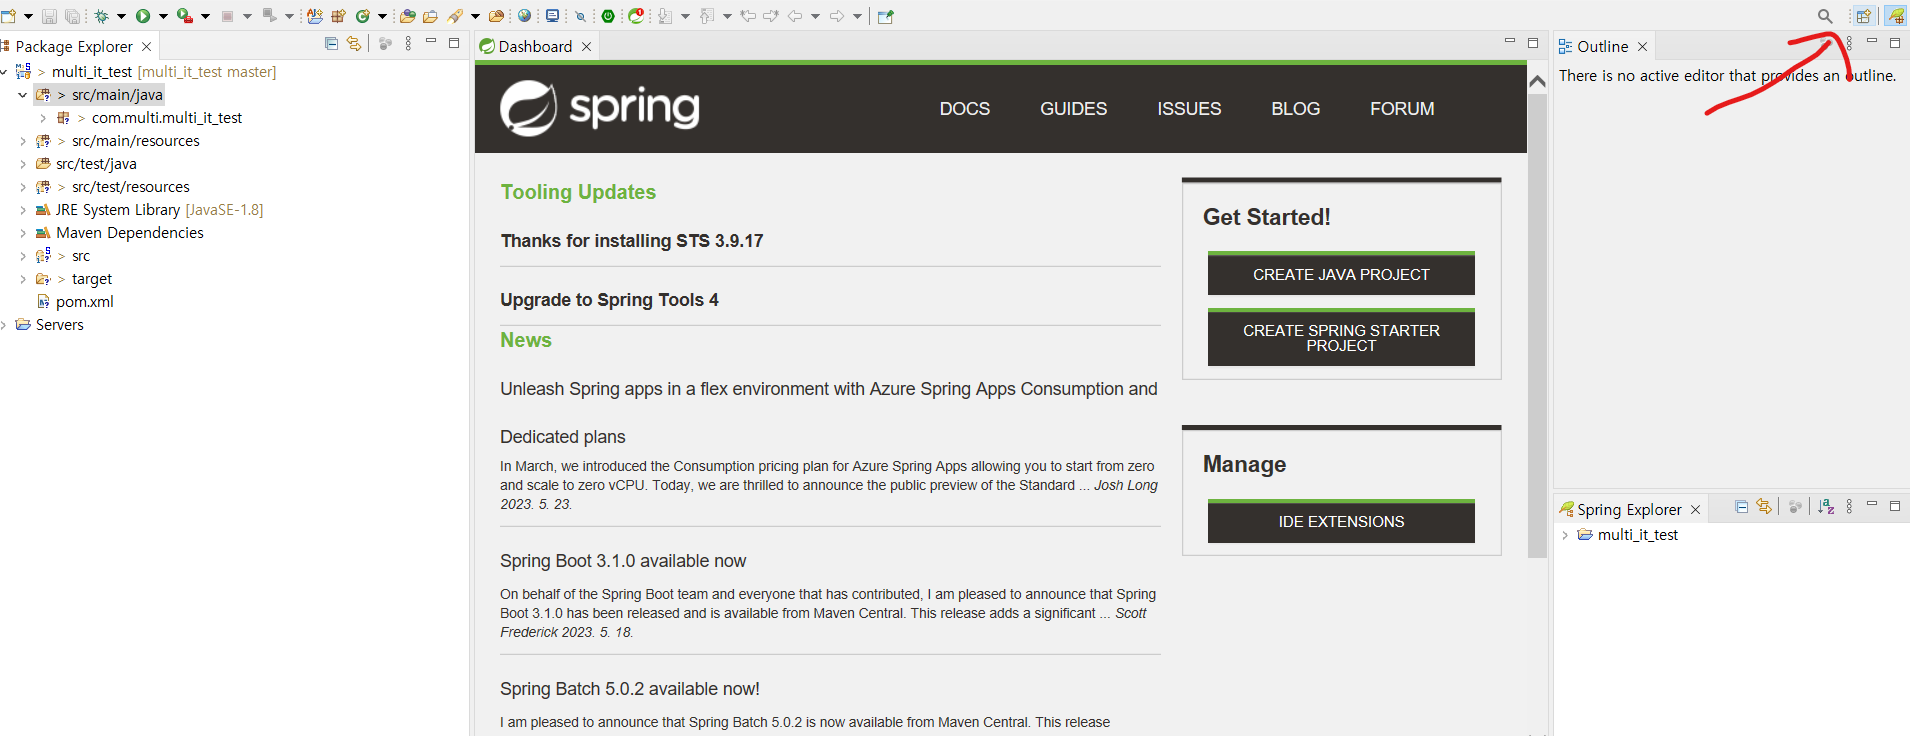Open the BLOG link in header
1910x736 pixels.
click(x=1295, y=109)
